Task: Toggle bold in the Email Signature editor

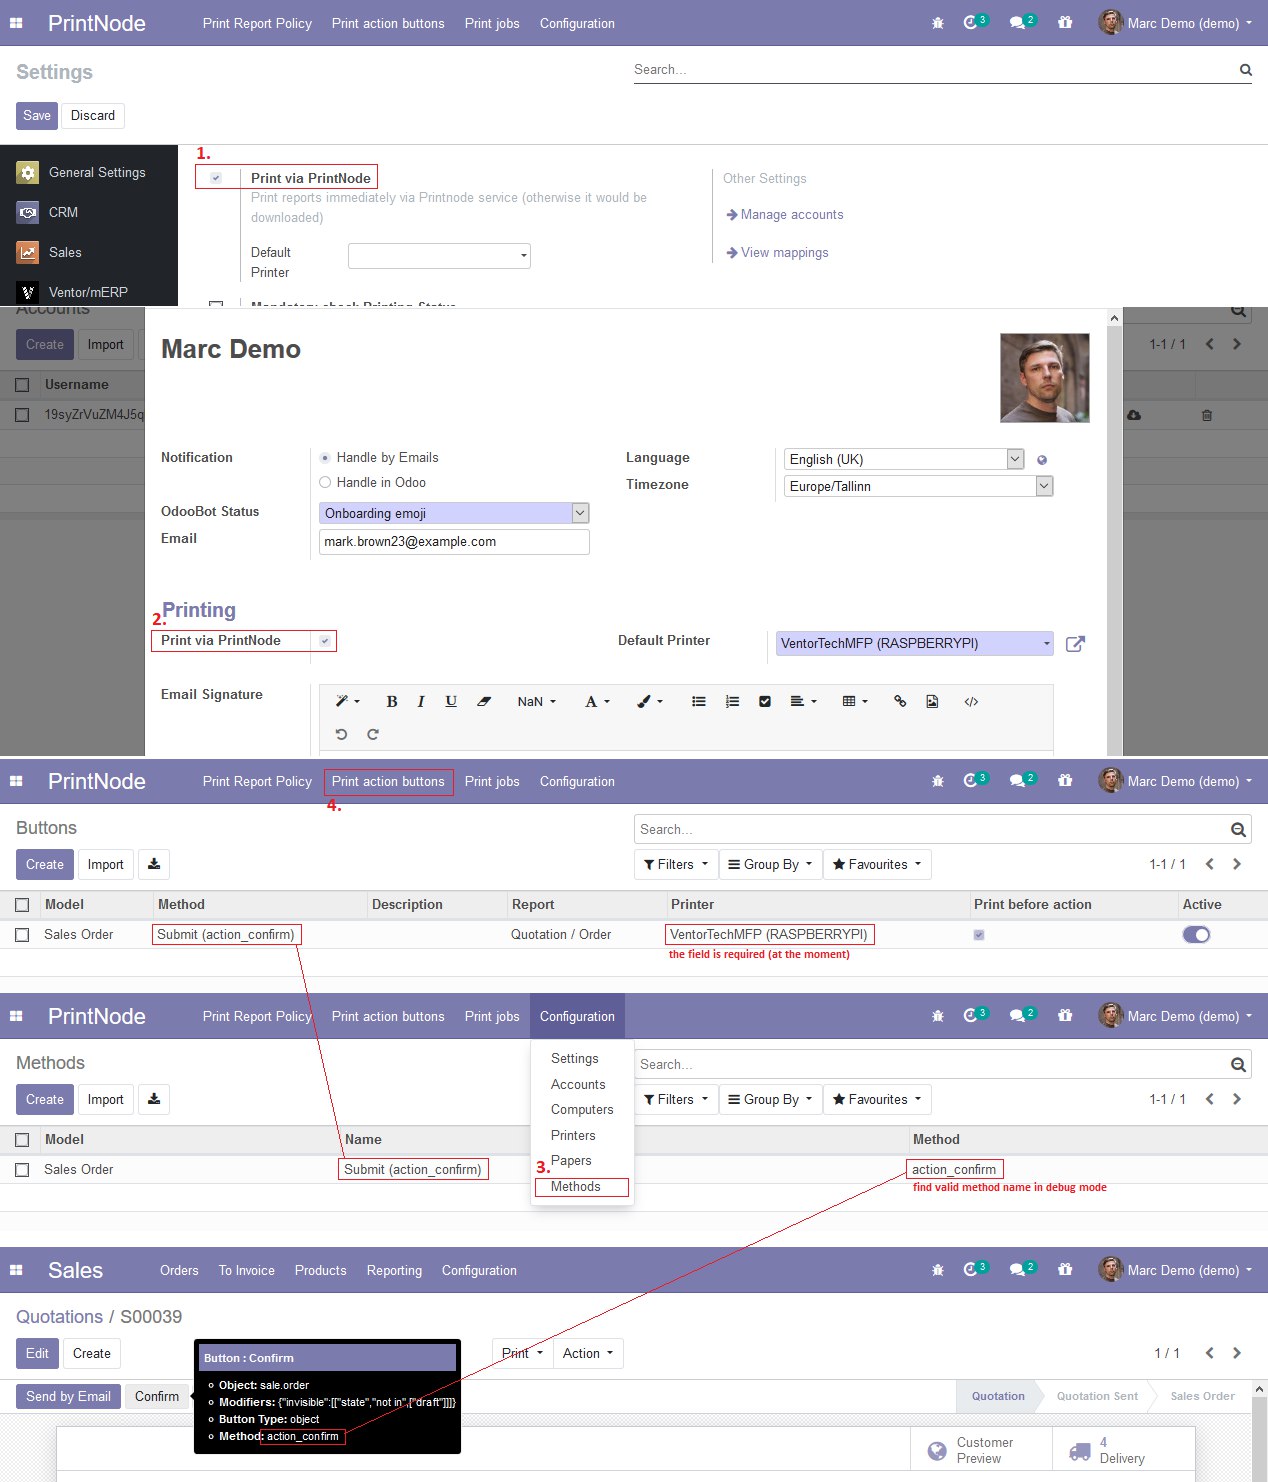Action: (392, 702)
